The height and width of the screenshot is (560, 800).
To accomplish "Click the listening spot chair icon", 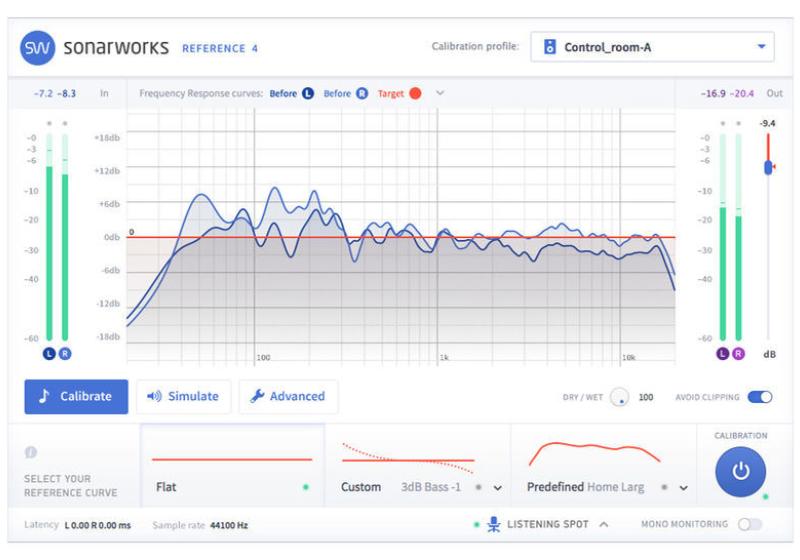I will click(492, 524).
